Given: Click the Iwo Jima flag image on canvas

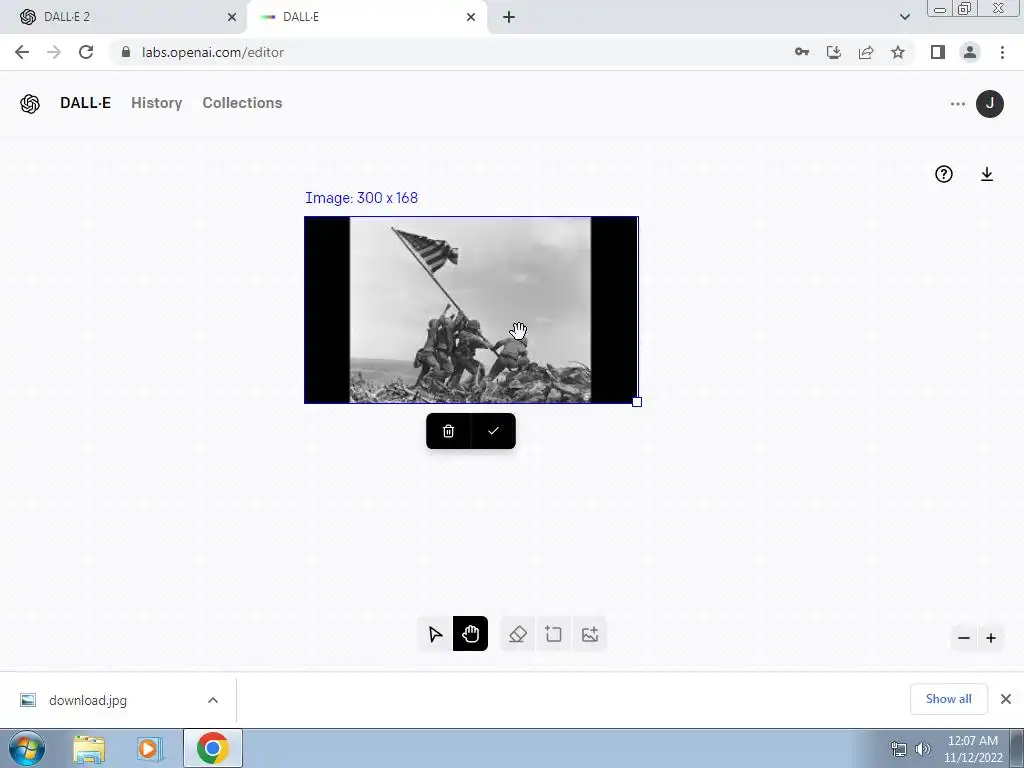Looking at the screenshot, I should [x=470, y=310].
